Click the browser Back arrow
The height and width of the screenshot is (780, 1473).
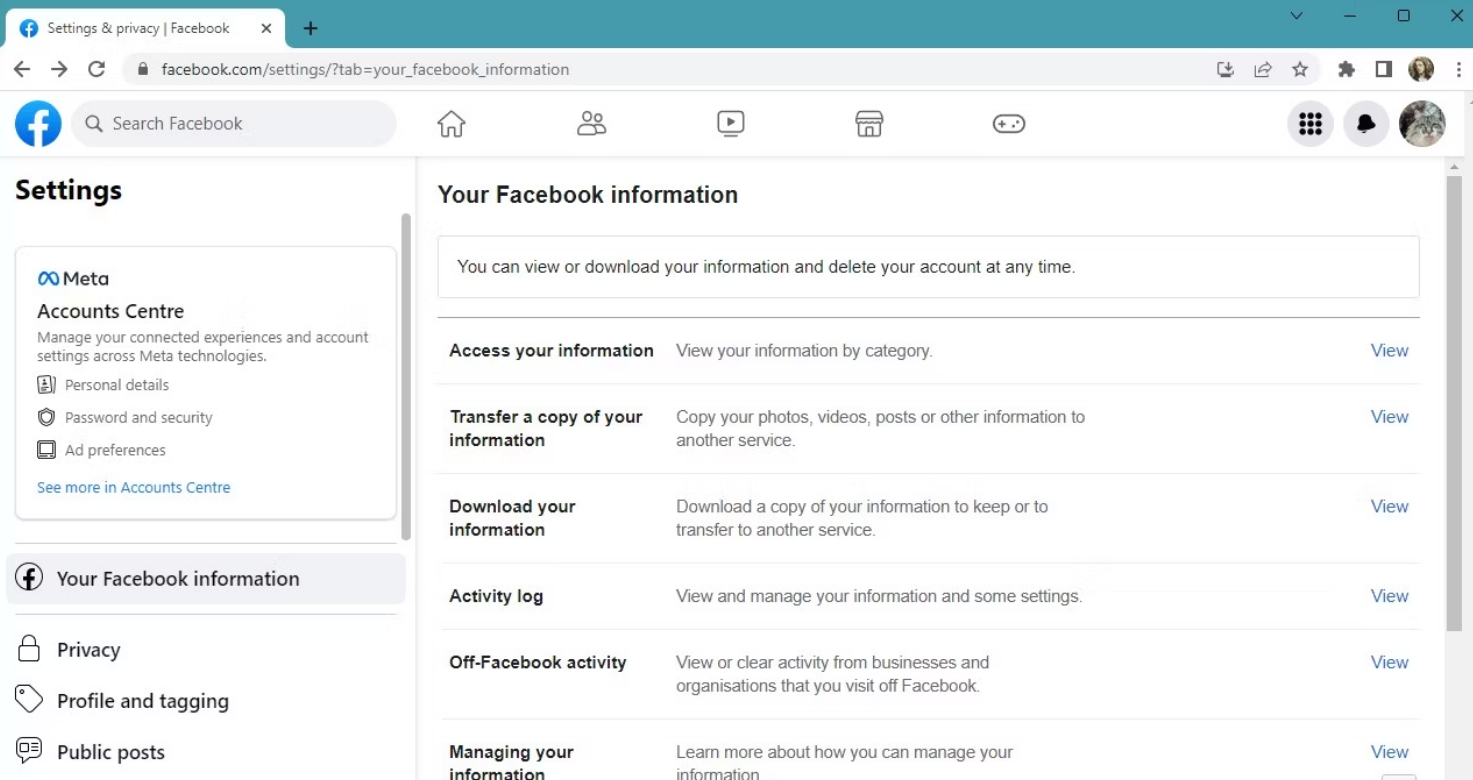(x=22, y=69)
